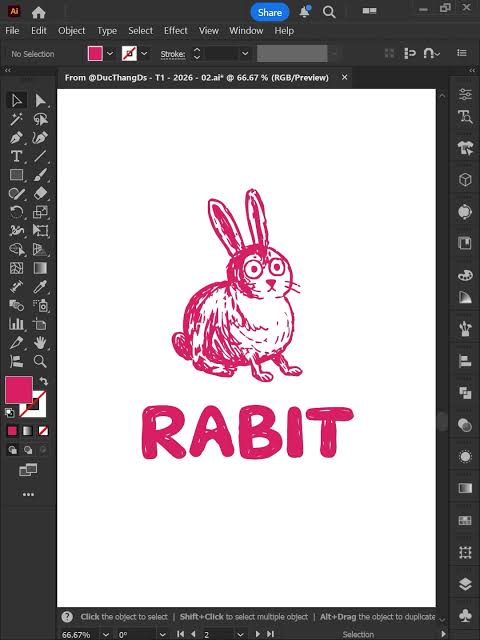The image size is (480, 640).
Task: Click the large fill color swatch
Action: click(19, 390)
